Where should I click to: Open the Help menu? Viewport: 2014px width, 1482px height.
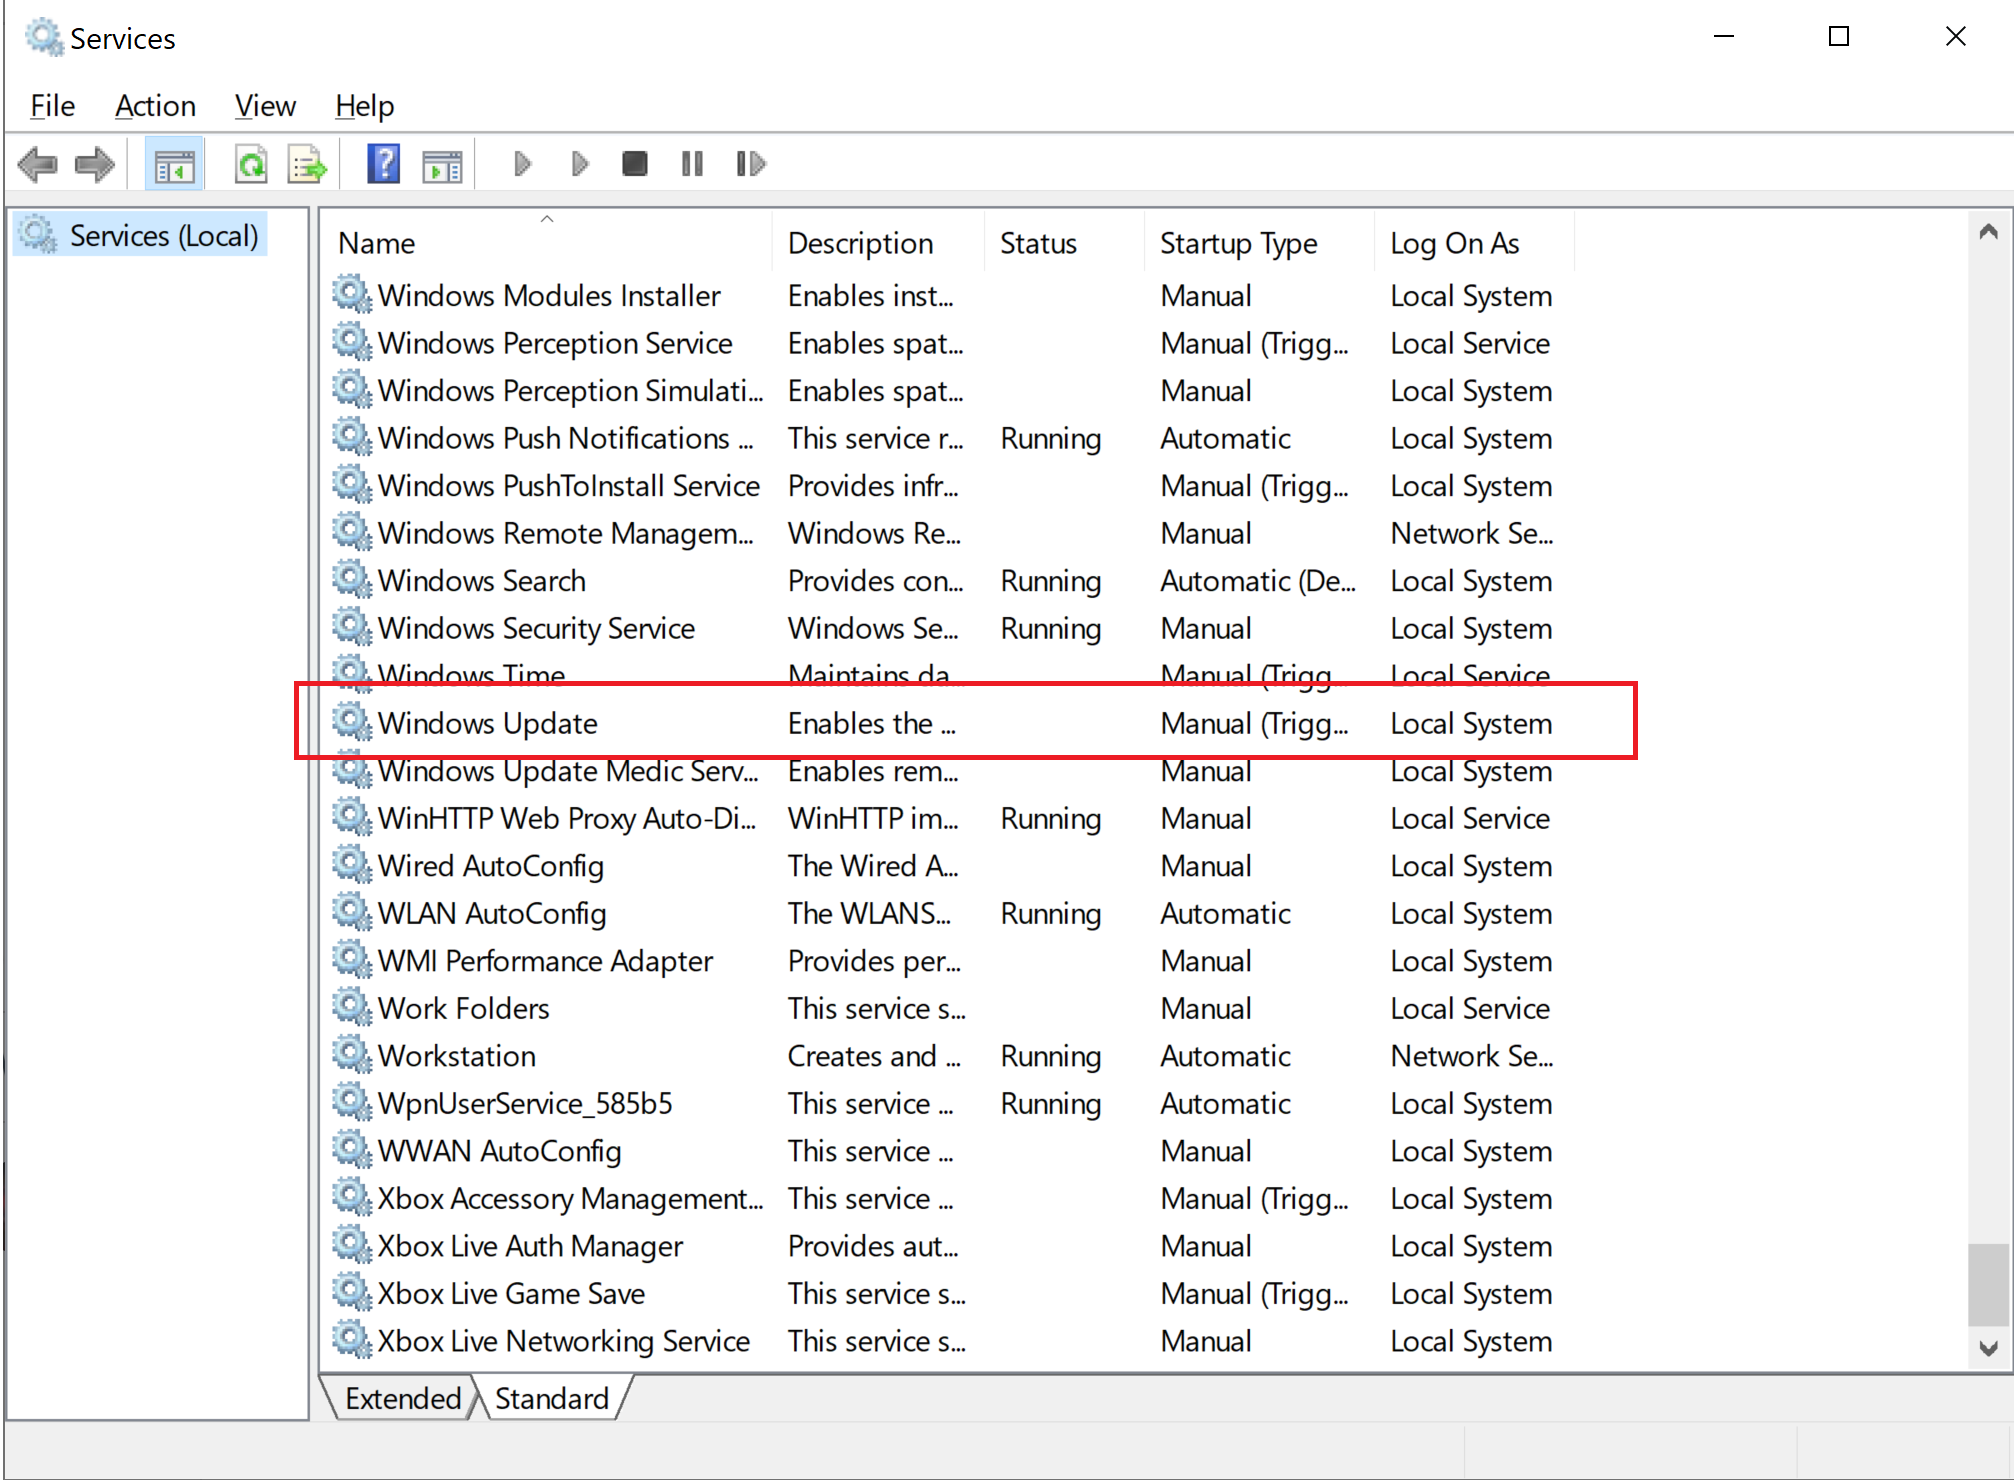point(364,105)
